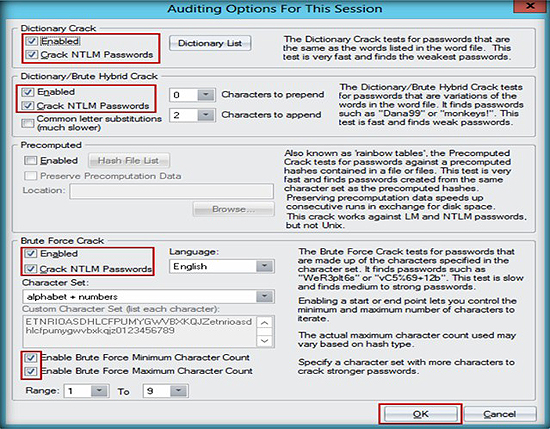This screenshot has width=550, height=429.
Task: Enable Common letter substitutions checkbox
Action: (x=27, y=123)
